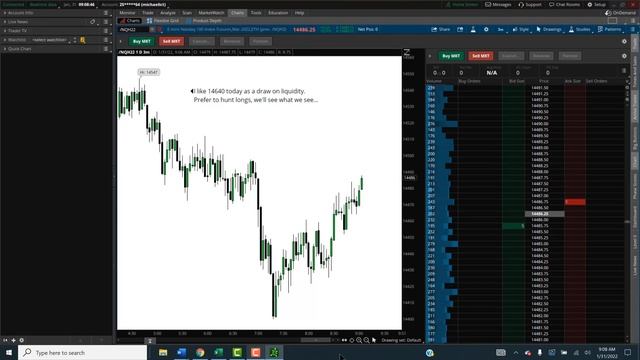This screenshot has height=360, width=640.
Task: Open the Messages center
Action: tap(498, 4)
